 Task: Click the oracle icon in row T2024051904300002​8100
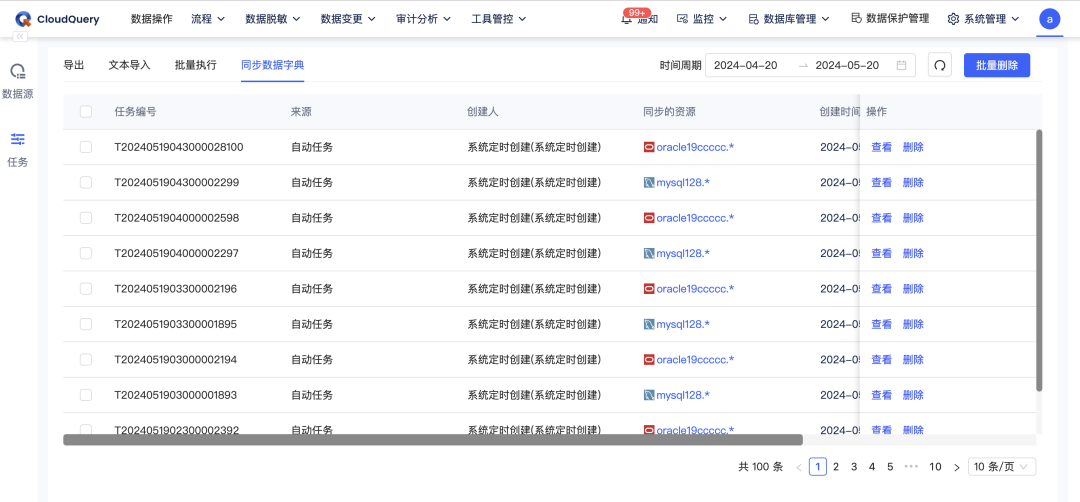point(648,147)
